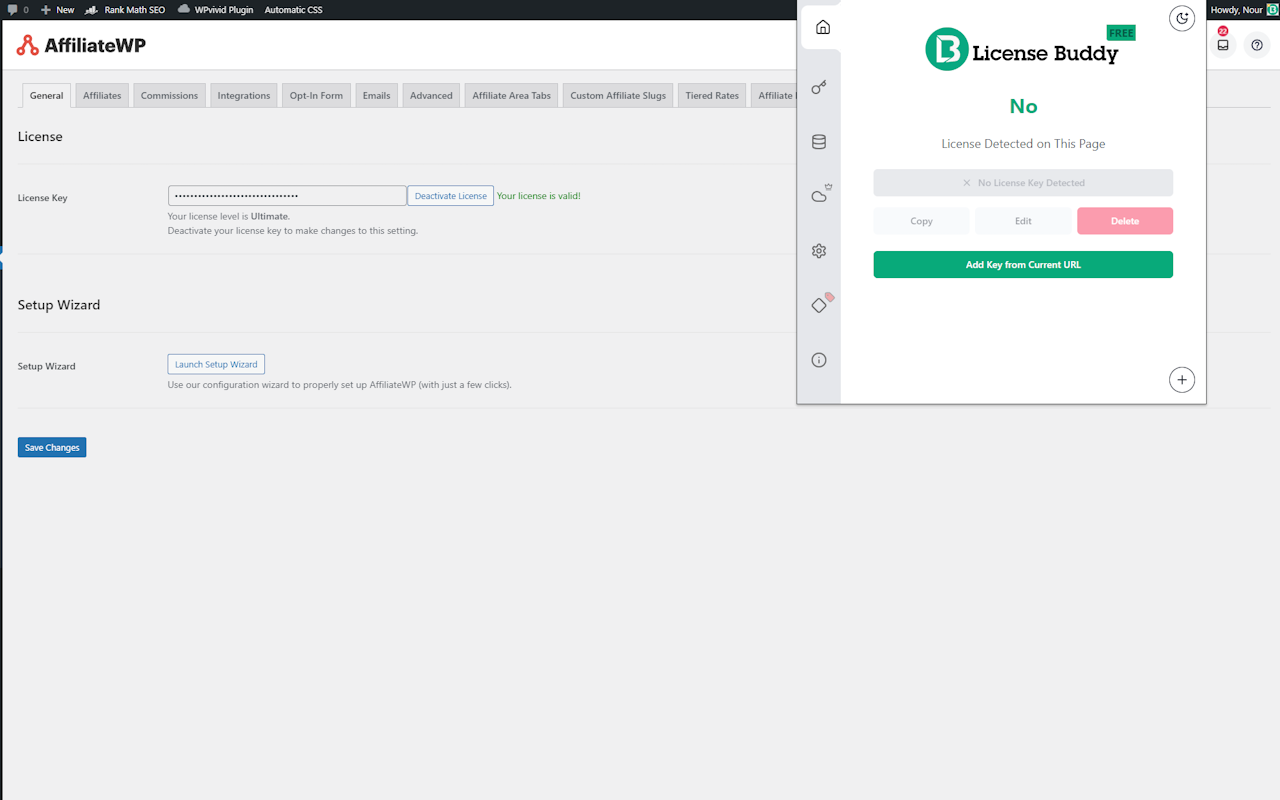The image size is (1280, 800).
Task: Toggle License Buddy dark mode moon icon
Action: (x=1182, y=18)
